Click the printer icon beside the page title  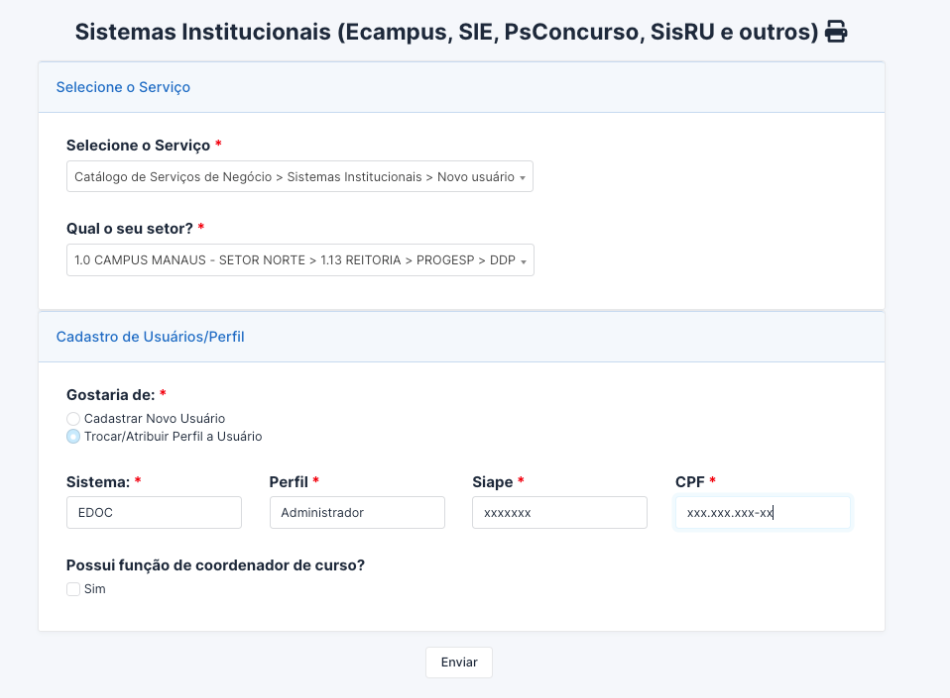tap(836, 32)
